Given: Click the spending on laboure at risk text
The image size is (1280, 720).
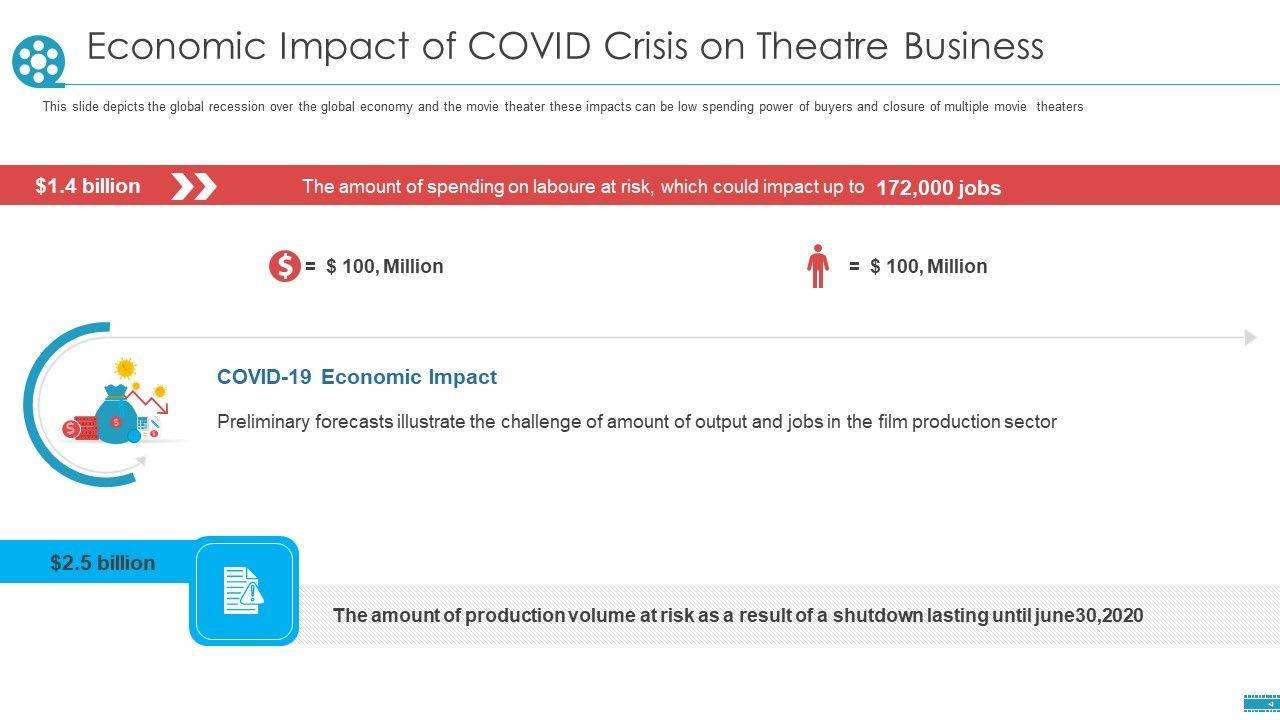Looking at the screenshot, I should [x=583, y=187].
